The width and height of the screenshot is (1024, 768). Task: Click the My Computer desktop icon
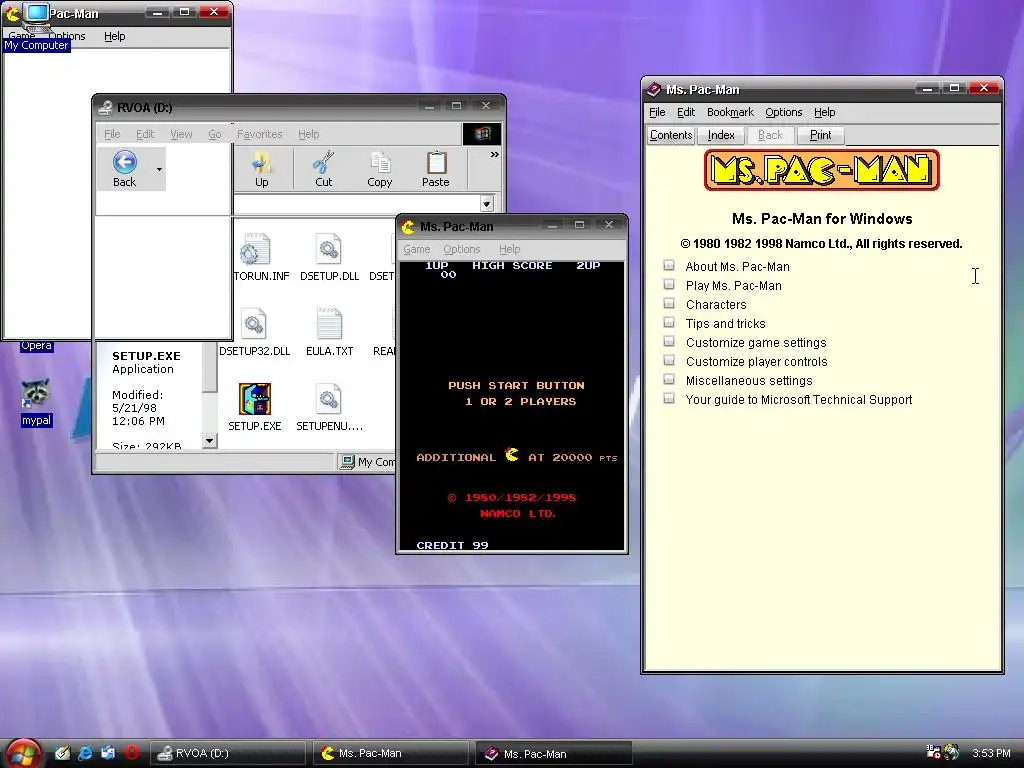pos(37,20)
